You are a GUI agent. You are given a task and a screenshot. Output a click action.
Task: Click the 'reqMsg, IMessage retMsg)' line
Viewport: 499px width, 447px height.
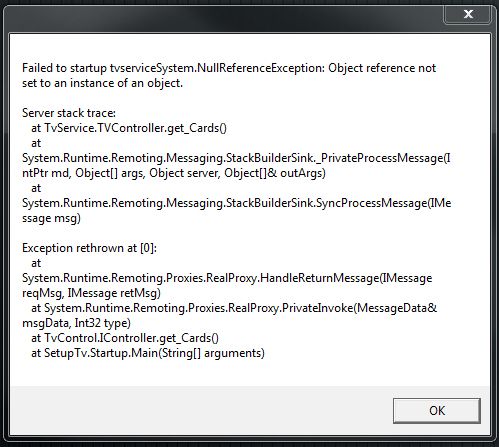click(x=91, y=293)
